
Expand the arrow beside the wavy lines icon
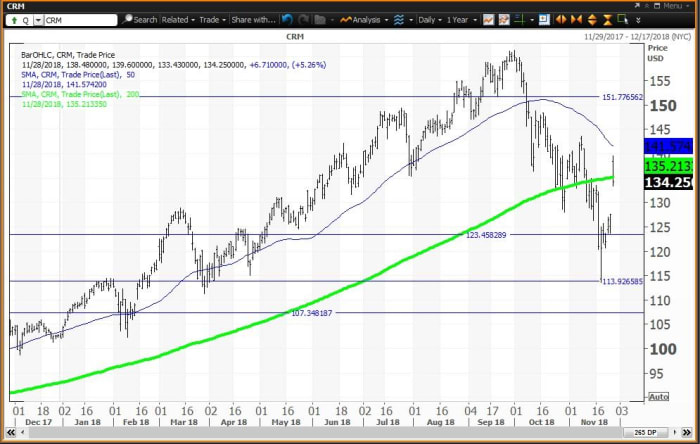410,21
